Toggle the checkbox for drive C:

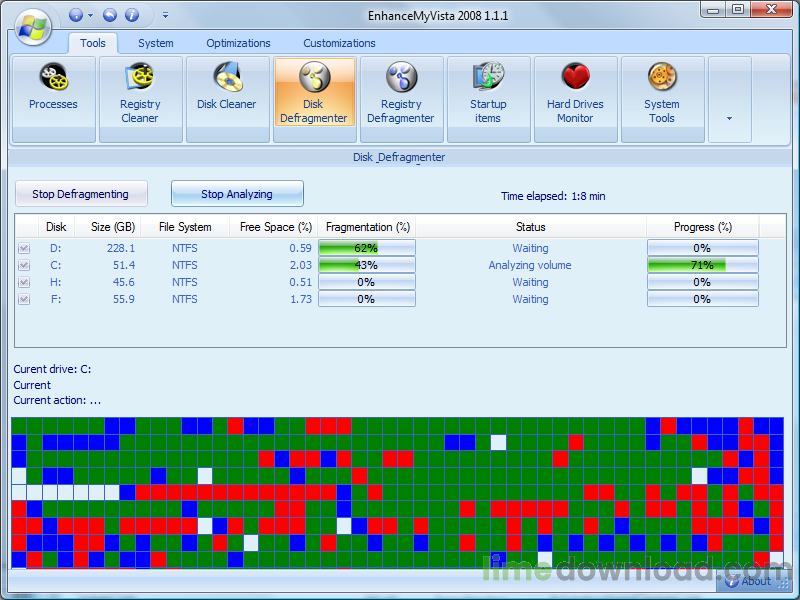click(24, 265)
